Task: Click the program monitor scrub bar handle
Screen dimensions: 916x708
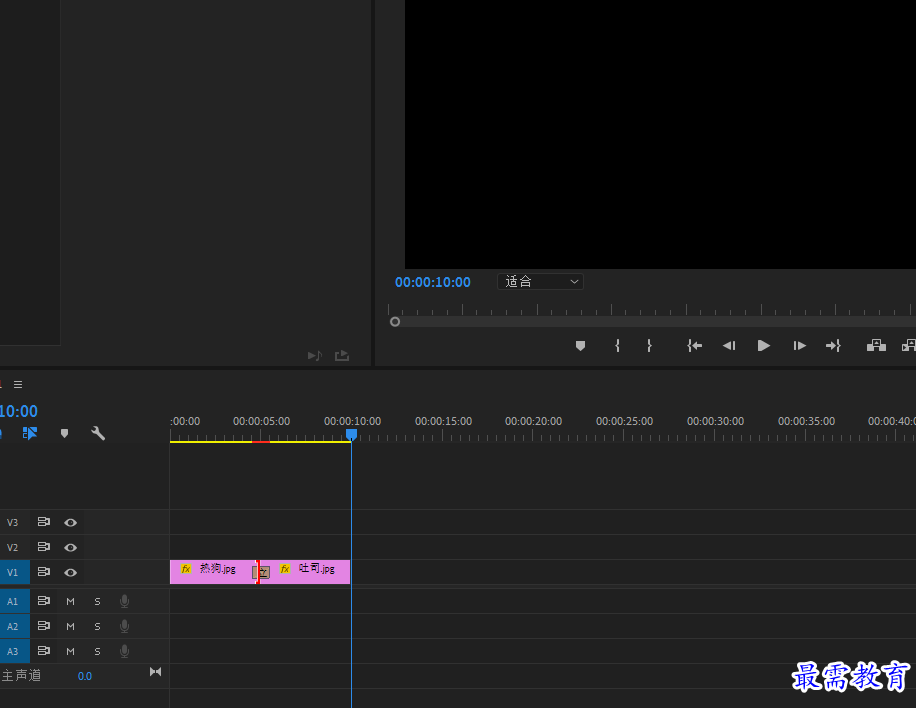Action: (395, 322)
